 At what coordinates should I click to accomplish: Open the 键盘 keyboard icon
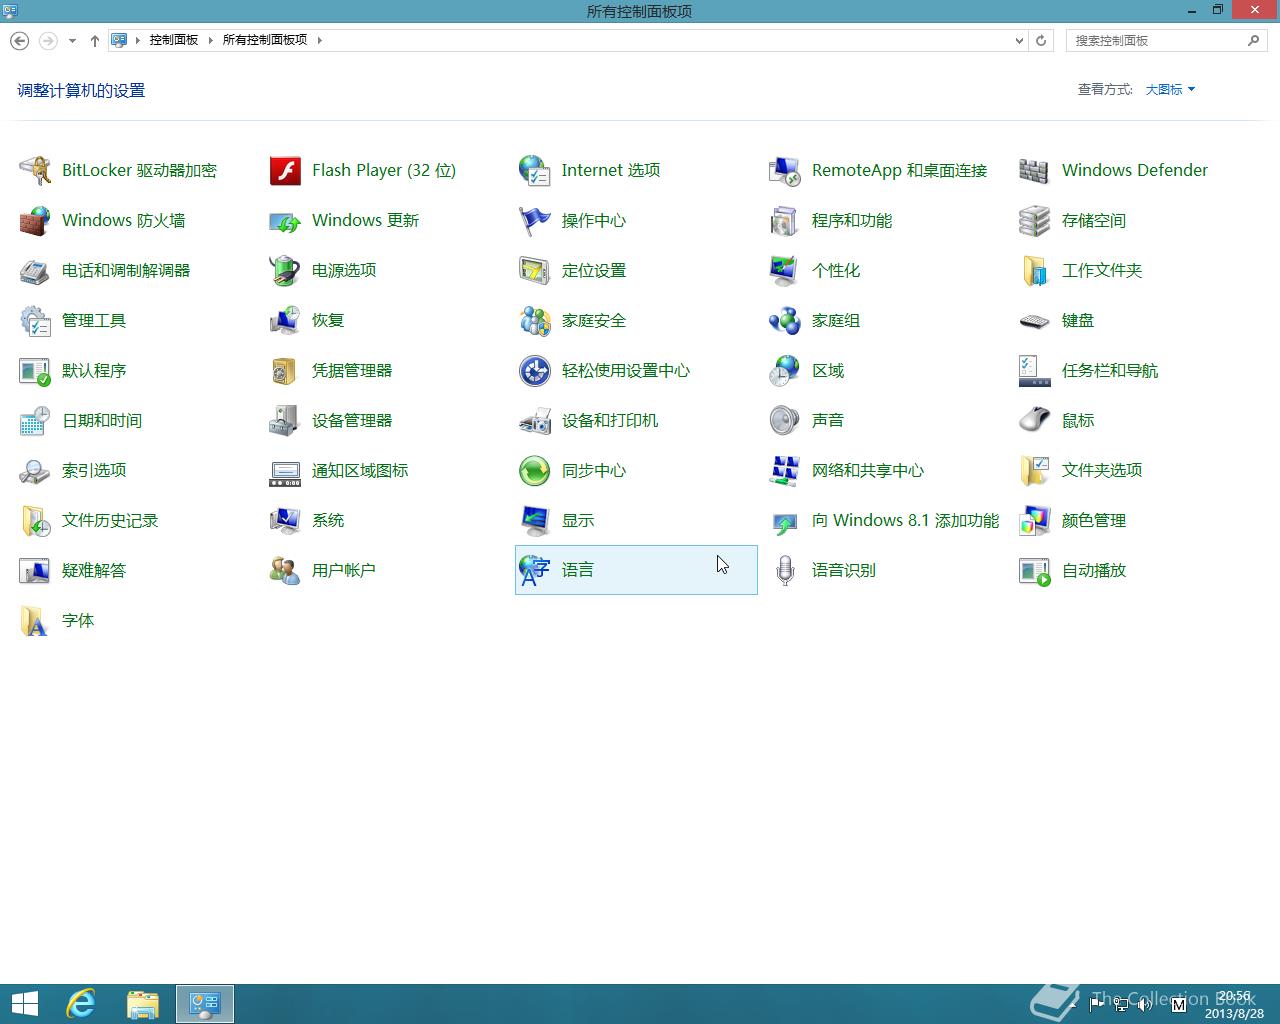[1035, 320]
